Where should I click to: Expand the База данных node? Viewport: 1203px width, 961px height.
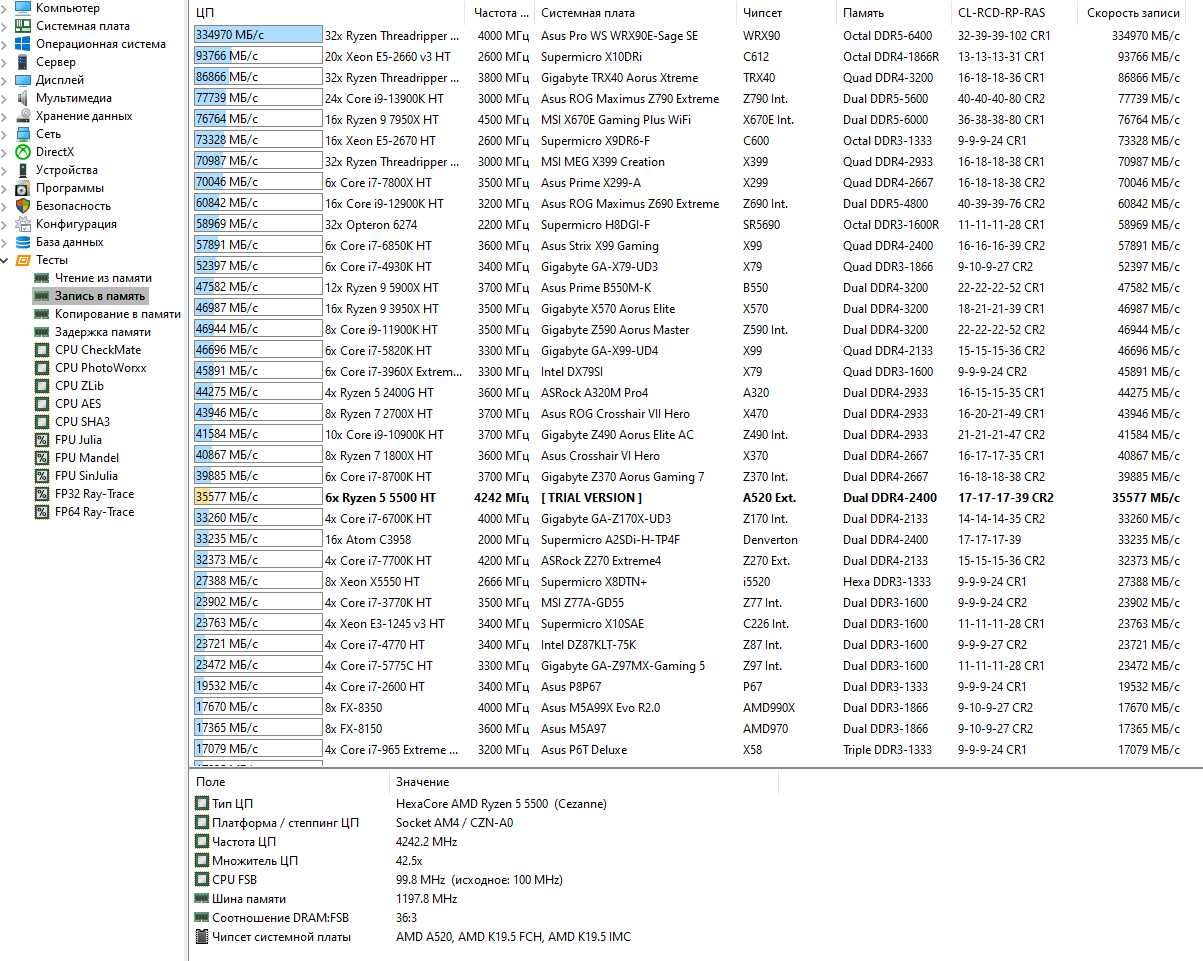(x=5, y=242)
